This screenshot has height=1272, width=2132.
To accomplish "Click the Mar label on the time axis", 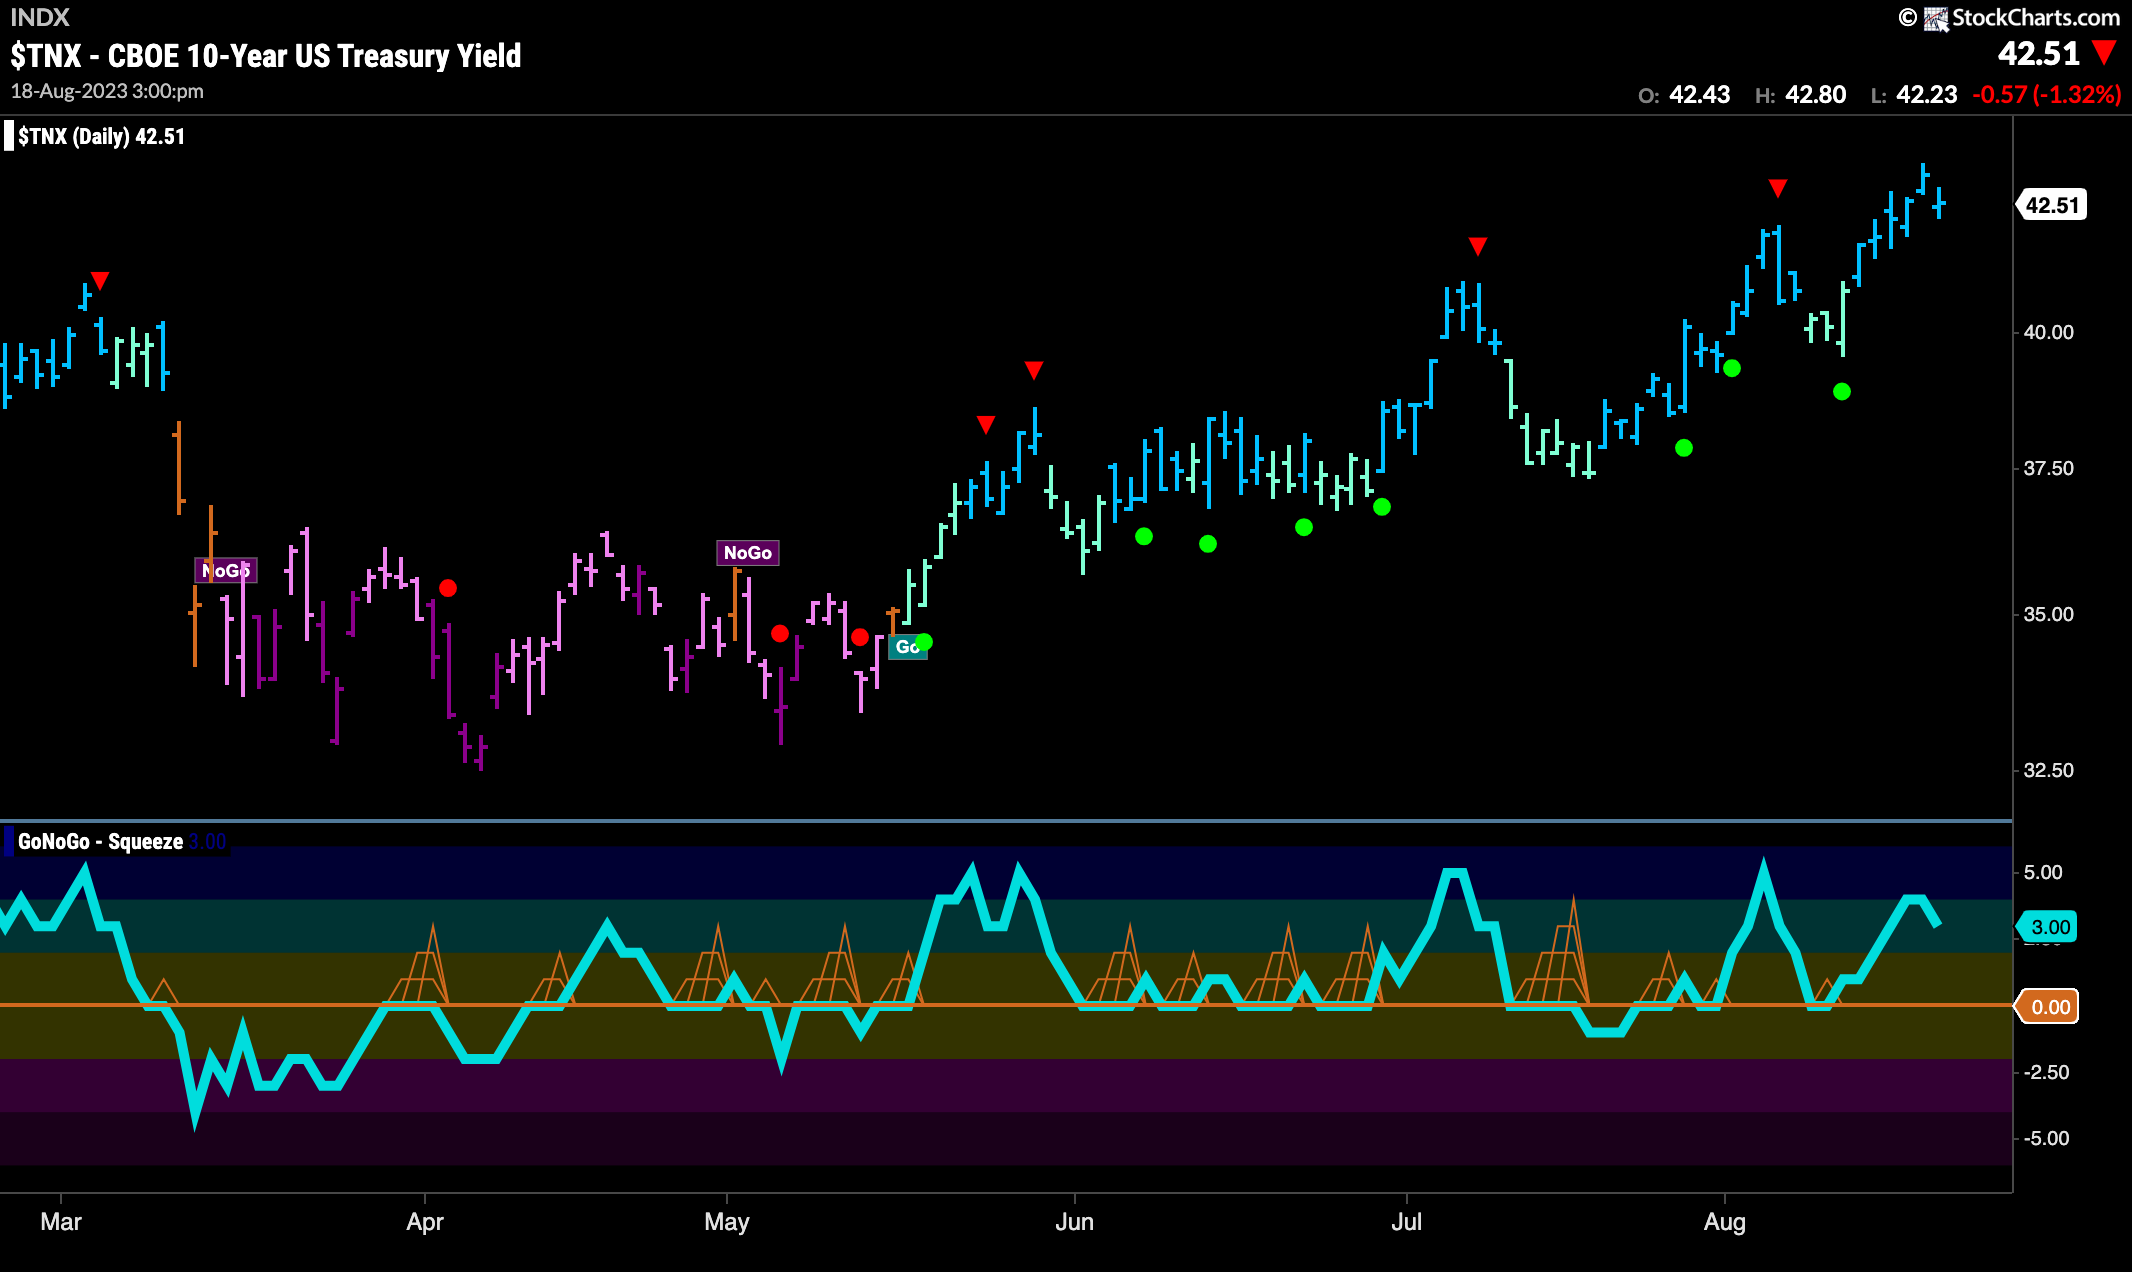I will click(x=61, y=1222).
